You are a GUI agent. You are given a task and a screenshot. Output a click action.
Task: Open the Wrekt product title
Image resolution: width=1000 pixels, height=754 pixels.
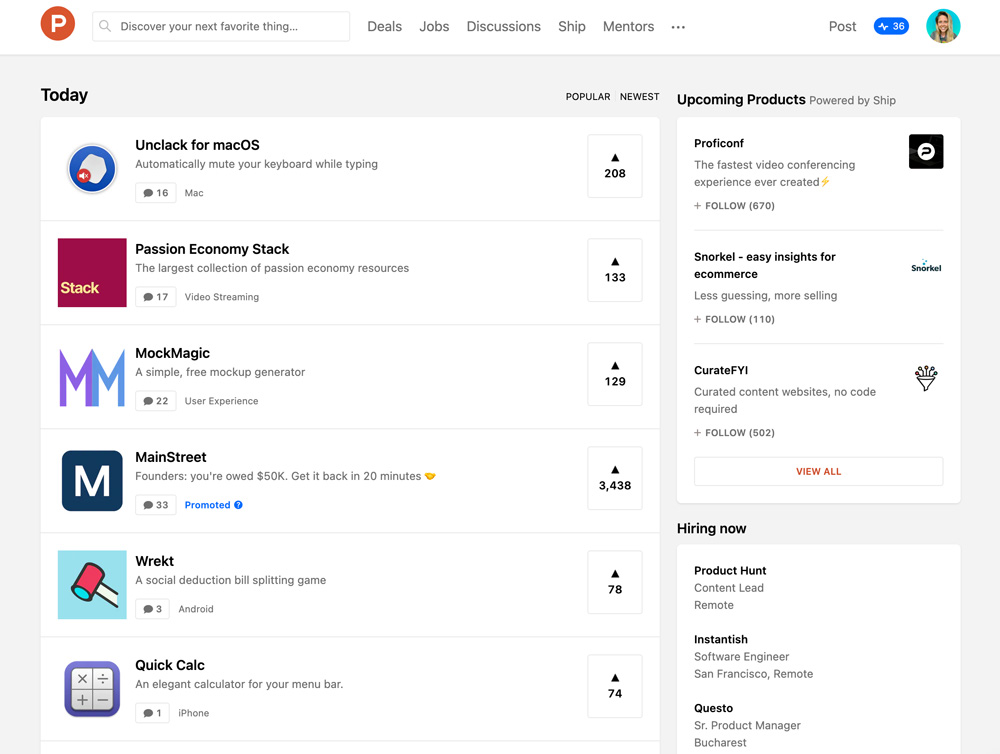[154, 561]
